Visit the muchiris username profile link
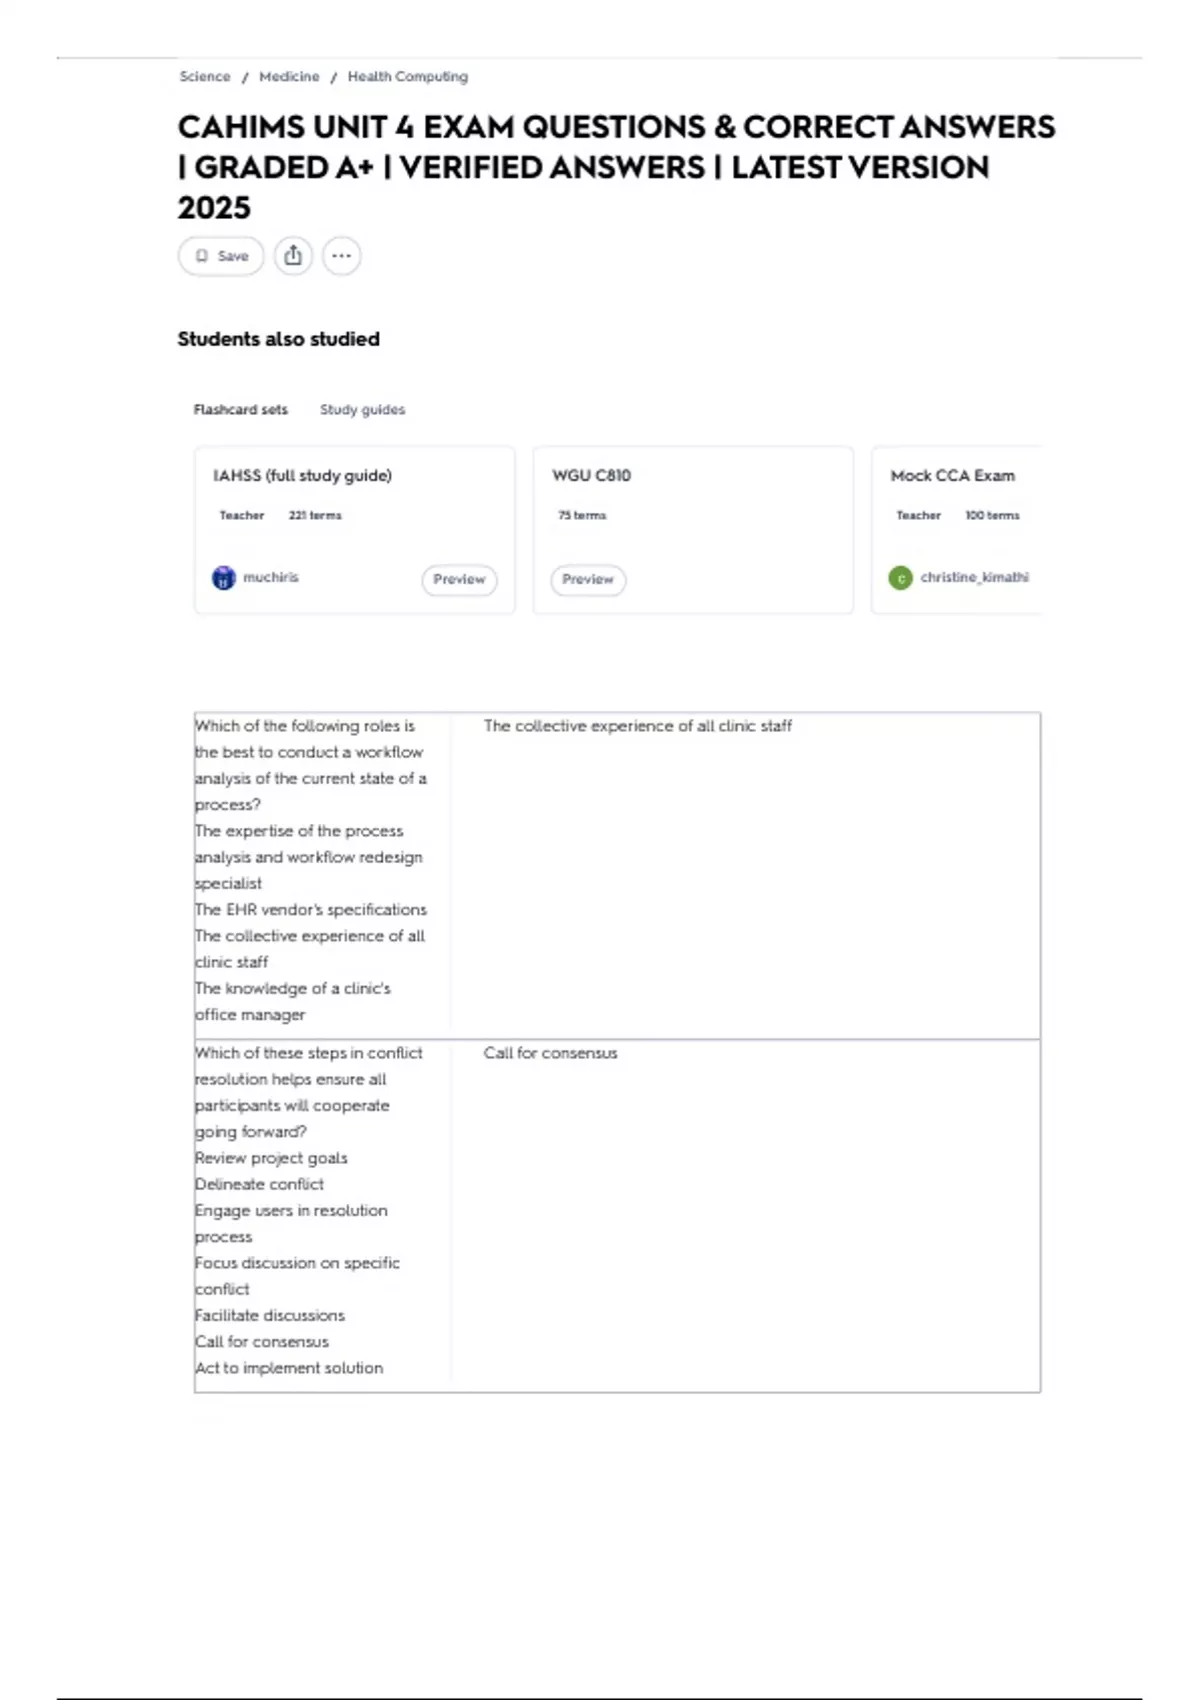Image resolution: width=1200 pixels, height=1700 pixels. point(271,577)
